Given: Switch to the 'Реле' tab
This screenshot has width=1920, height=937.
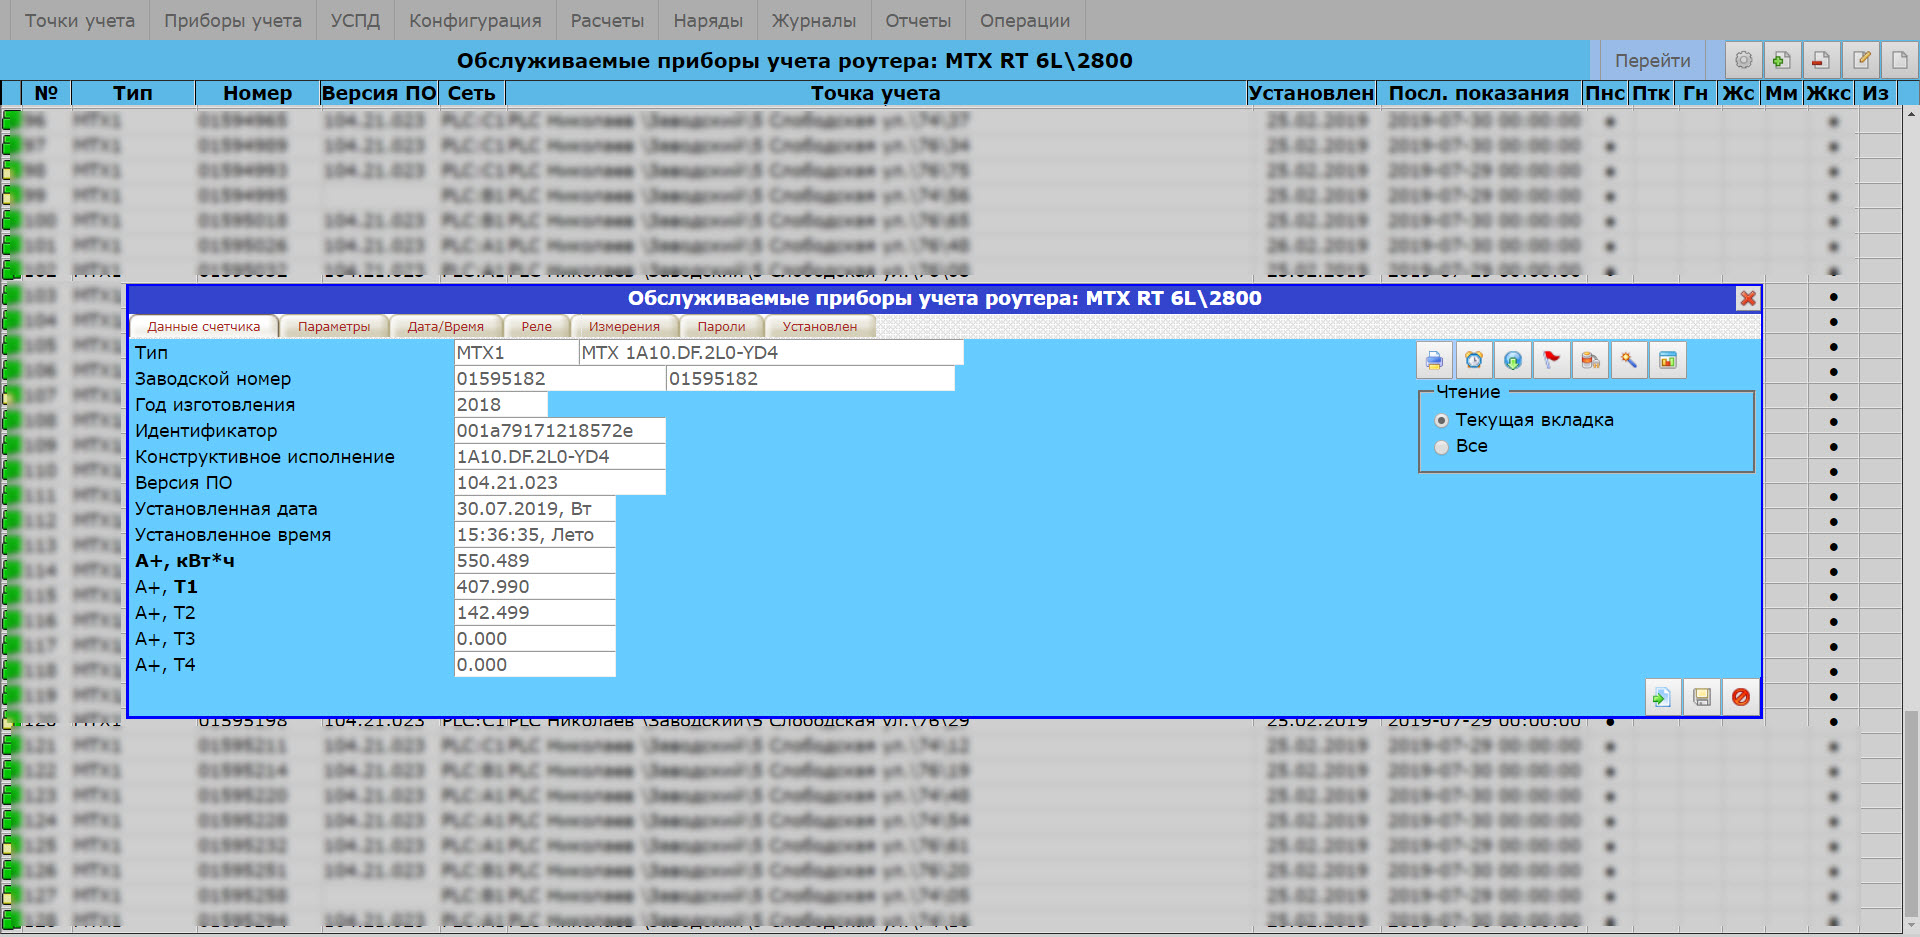Looking at the screenshot, I should [536, 327].
